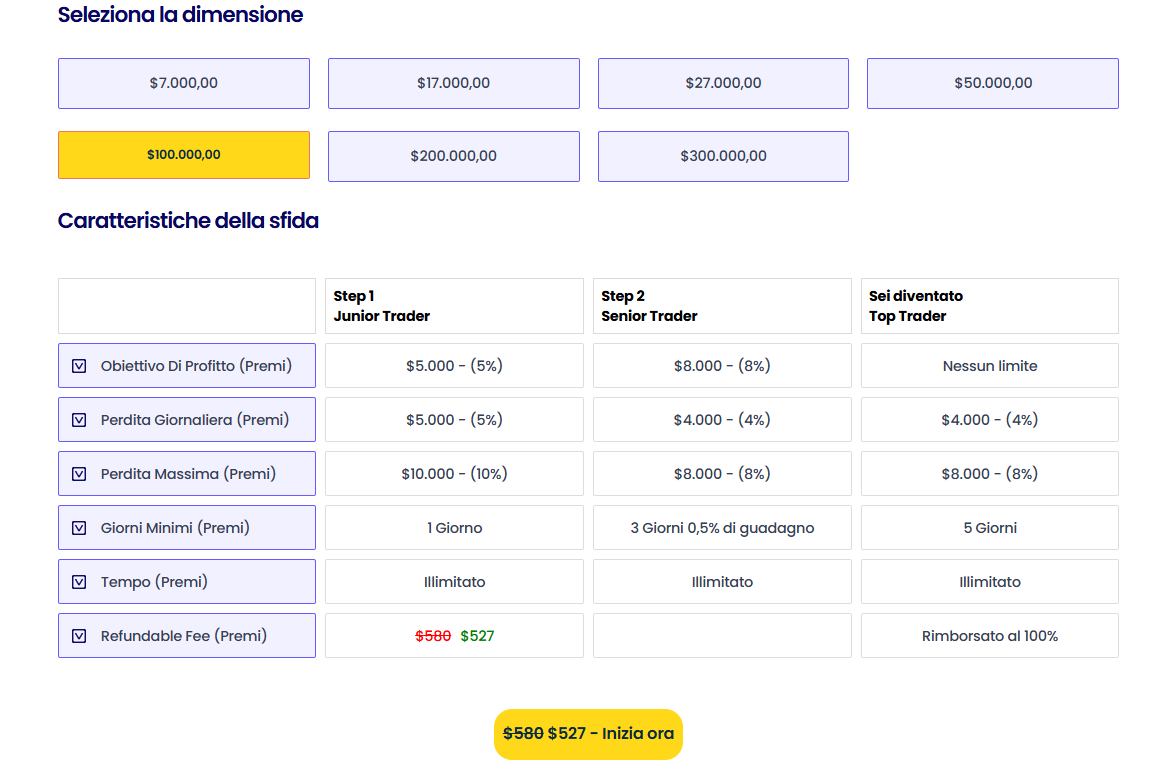This screenshot has height=769, width=1175.
Task: Click chevron icon beside Giorni Minimi
Action: point(79,528)
